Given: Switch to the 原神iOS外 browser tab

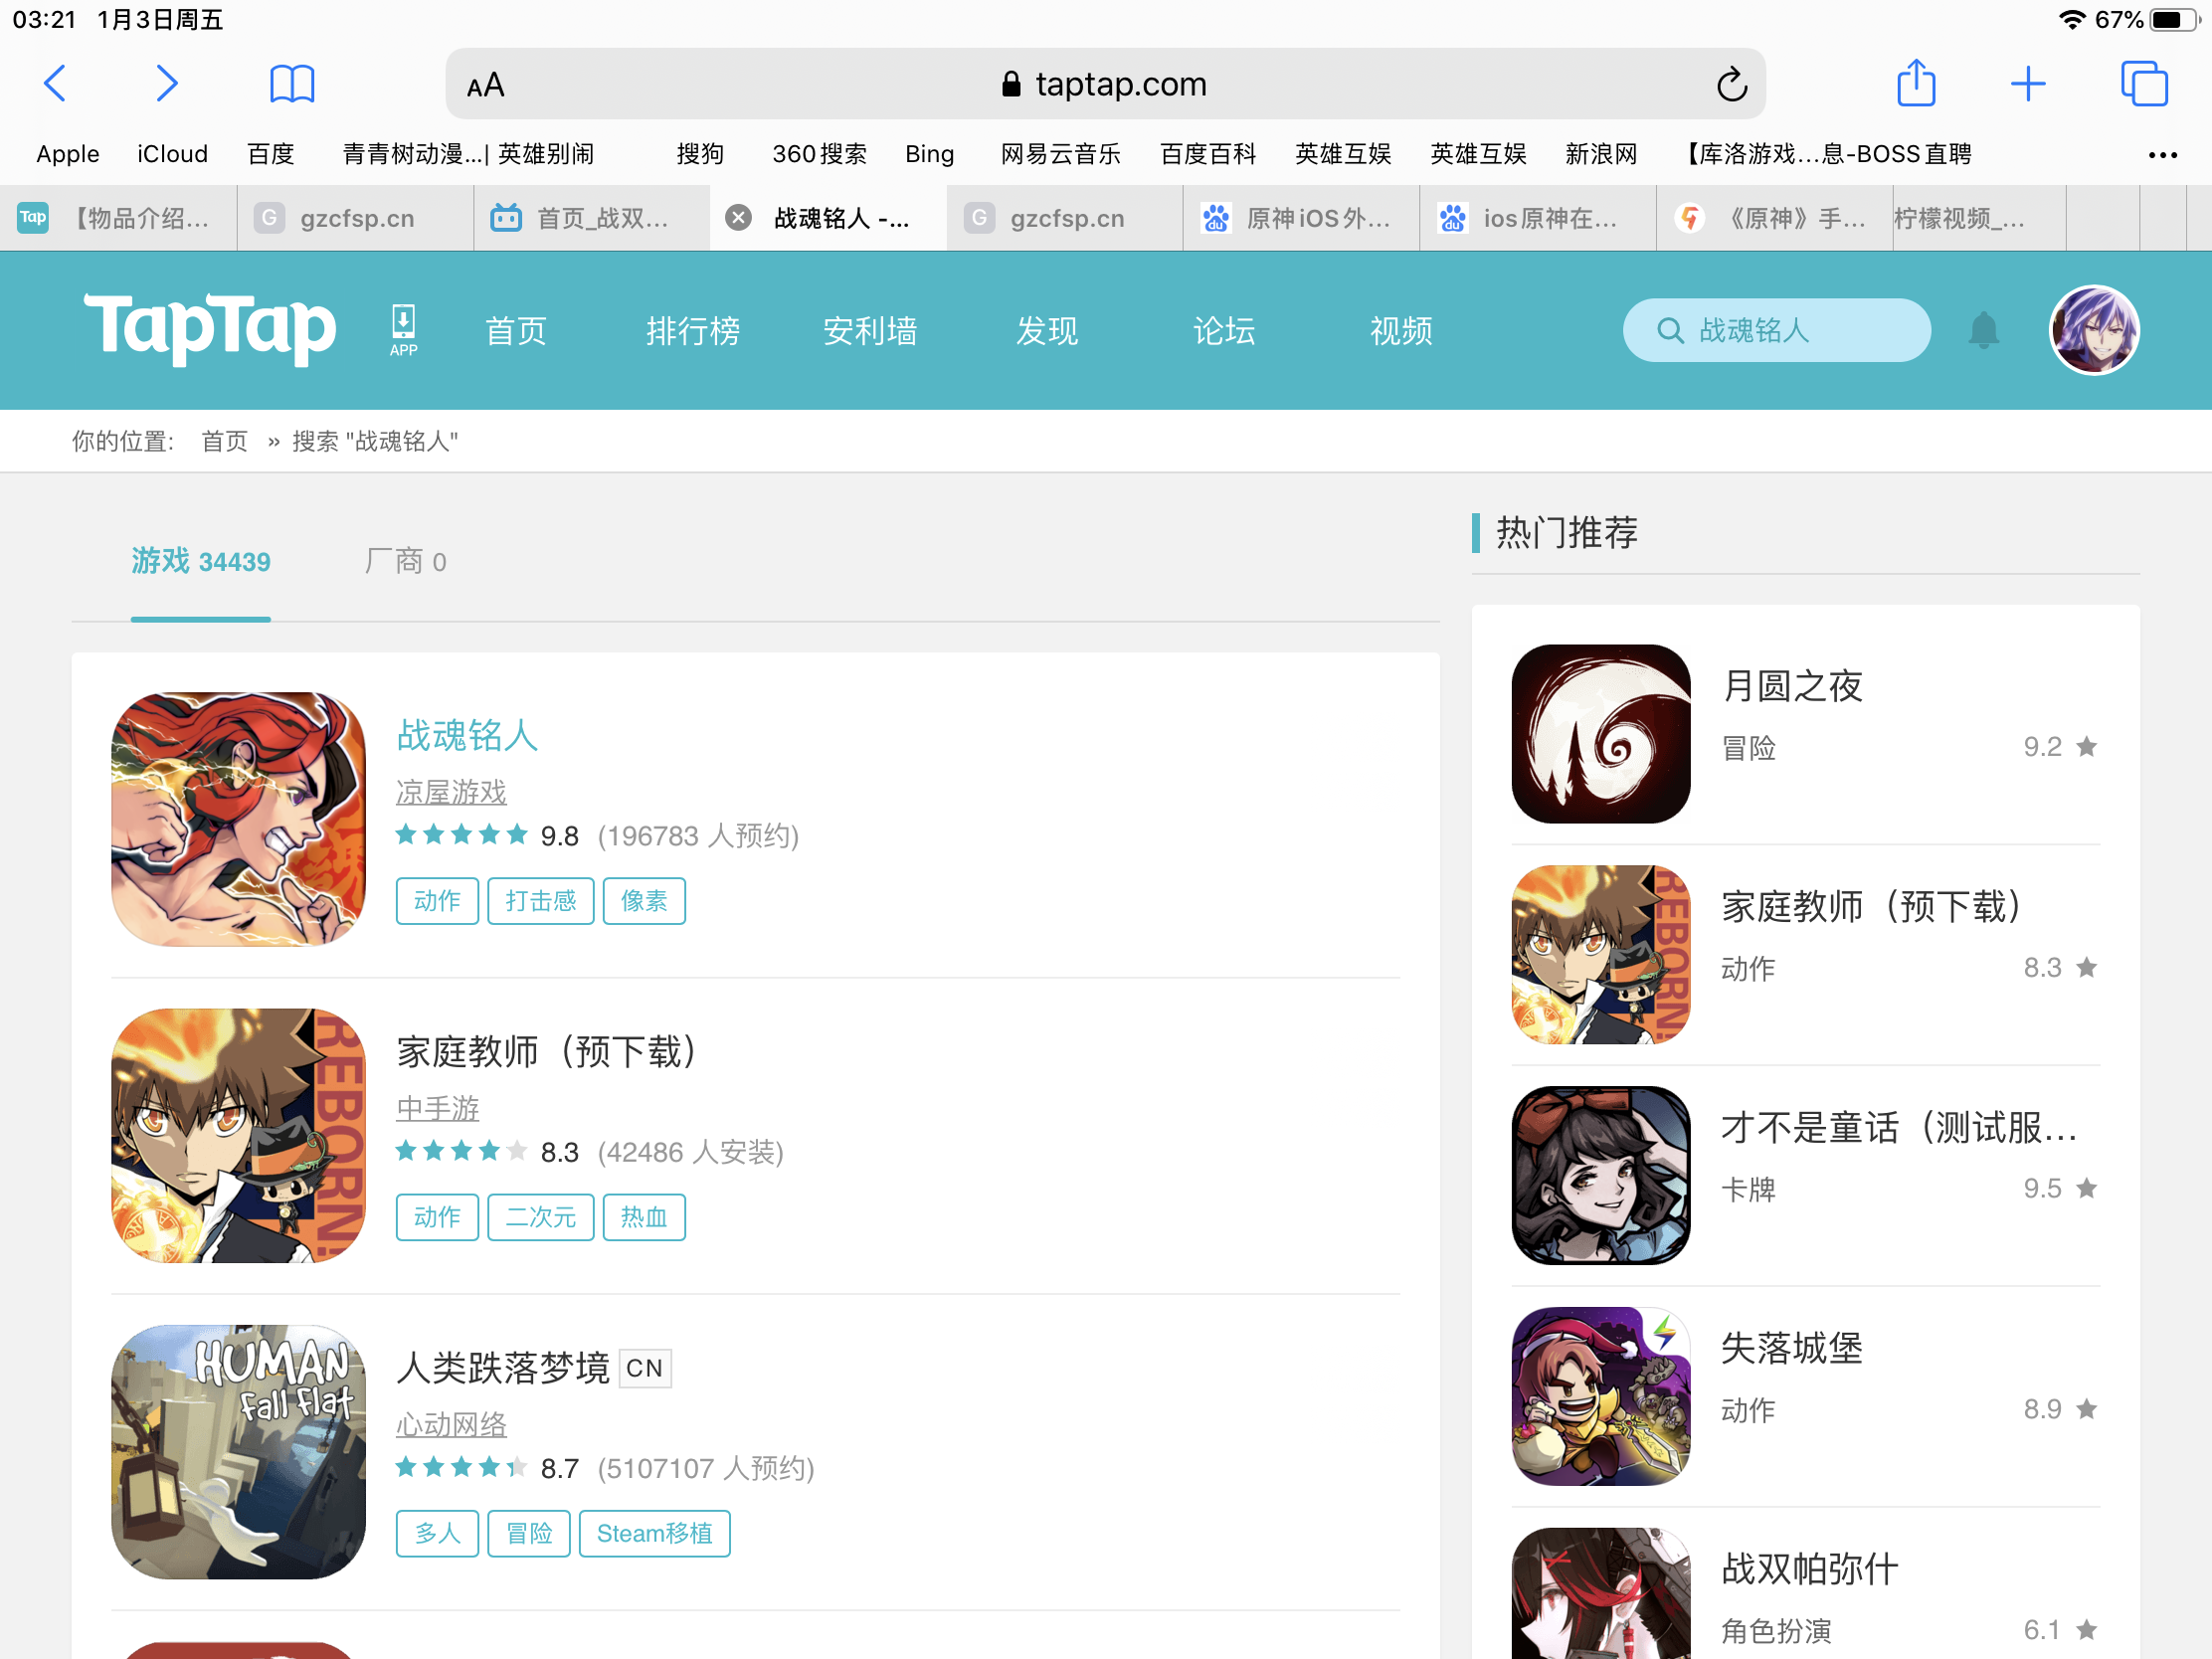Looking at the screenshot, I should (1301, 218).
